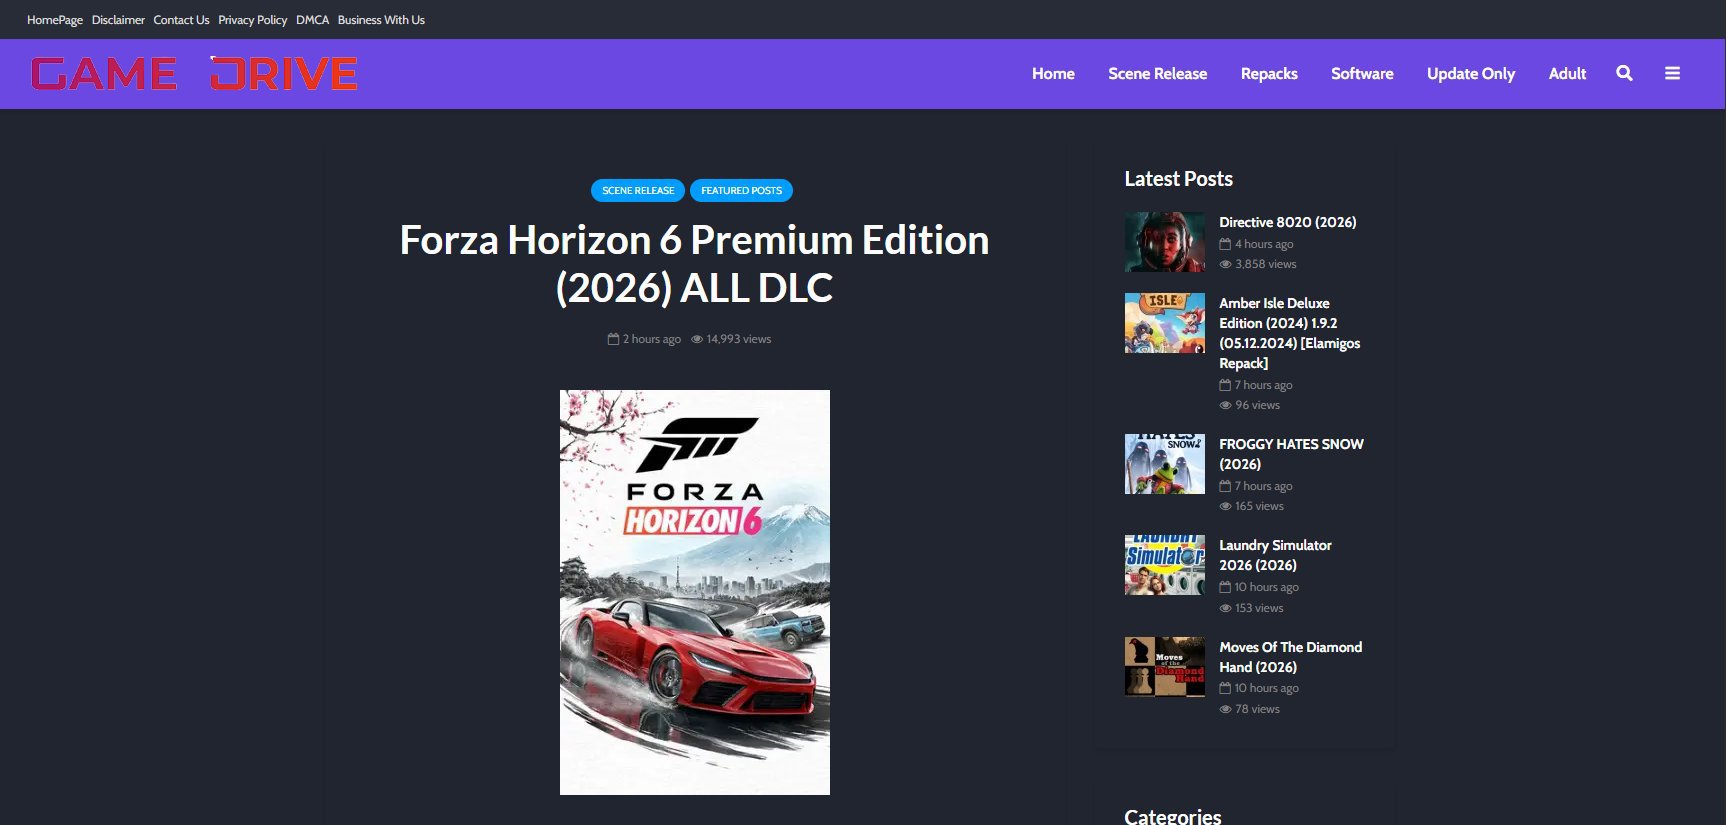Click '4 hours ago' under Directive 8020
This screenshot has height=825, width=1726.
[x=1264, y=244]
